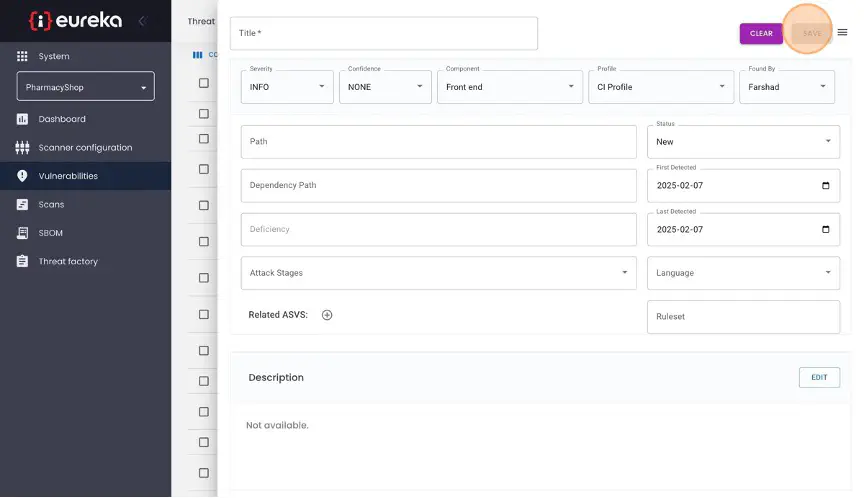Click EDIT in the Description section
The width and height of the screenshot is (864, 498).
819,377
